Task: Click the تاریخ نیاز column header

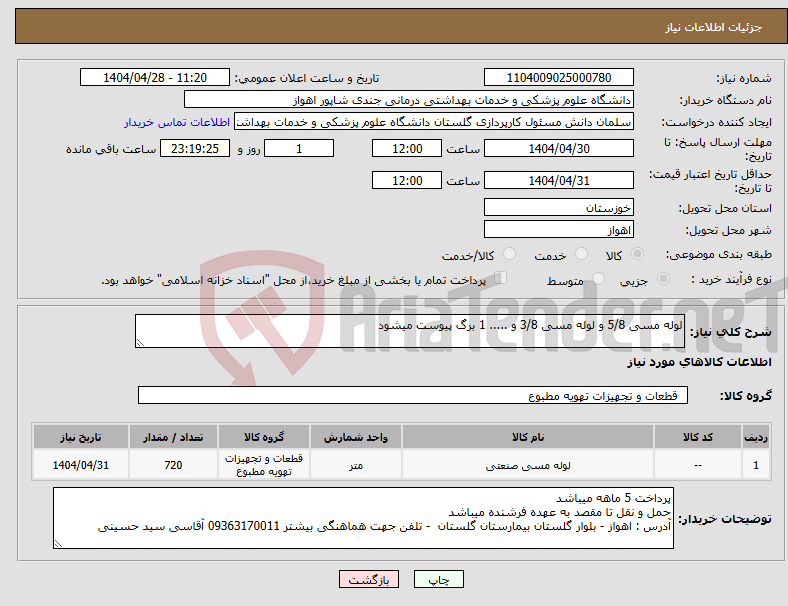Action: point(80,437)
